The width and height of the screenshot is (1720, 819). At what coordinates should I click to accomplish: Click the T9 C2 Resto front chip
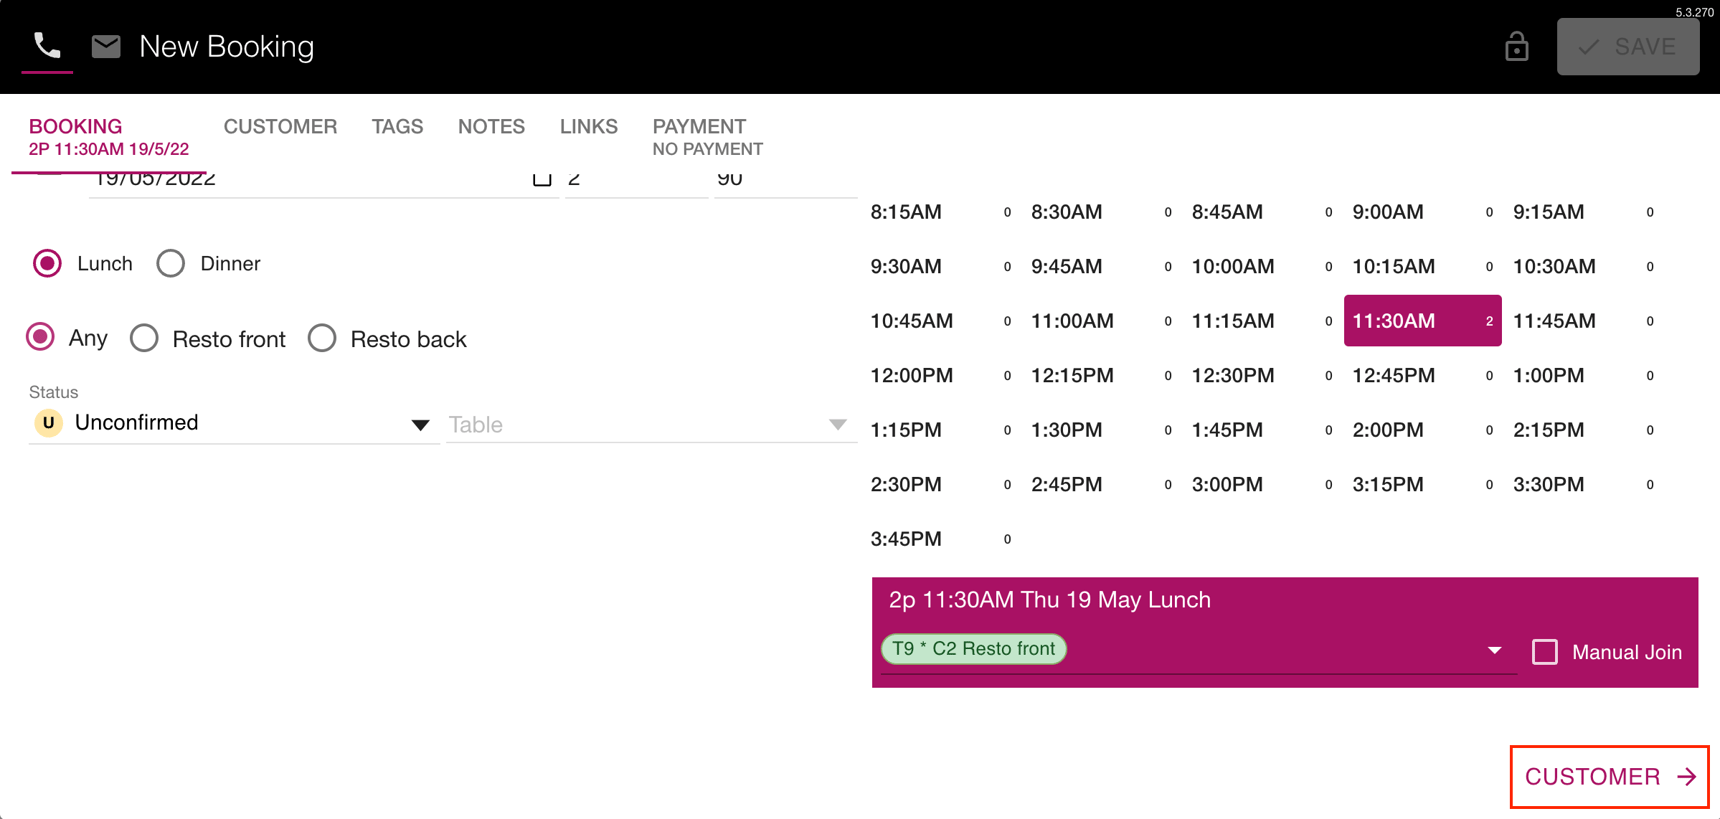973,649
